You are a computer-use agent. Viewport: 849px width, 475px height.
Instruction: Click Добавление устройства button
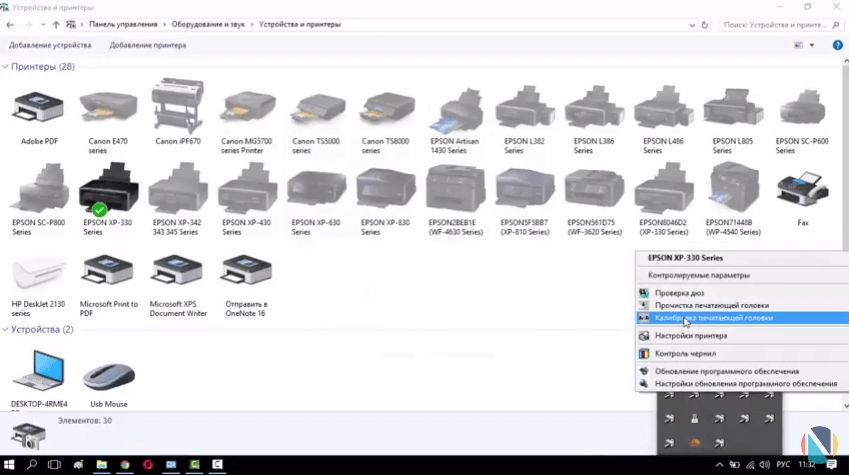tap(50, 45)
